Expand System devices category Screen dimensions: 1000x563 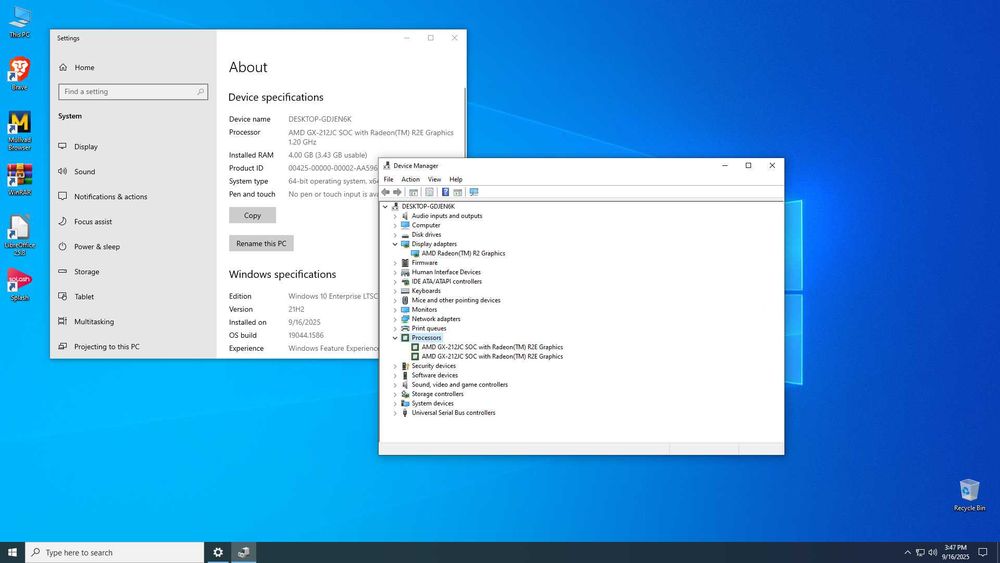(395, 404)
